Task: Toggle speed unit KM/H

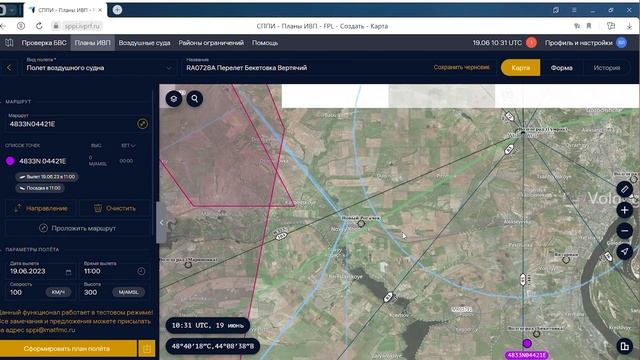Action: (x=58, y=292)
